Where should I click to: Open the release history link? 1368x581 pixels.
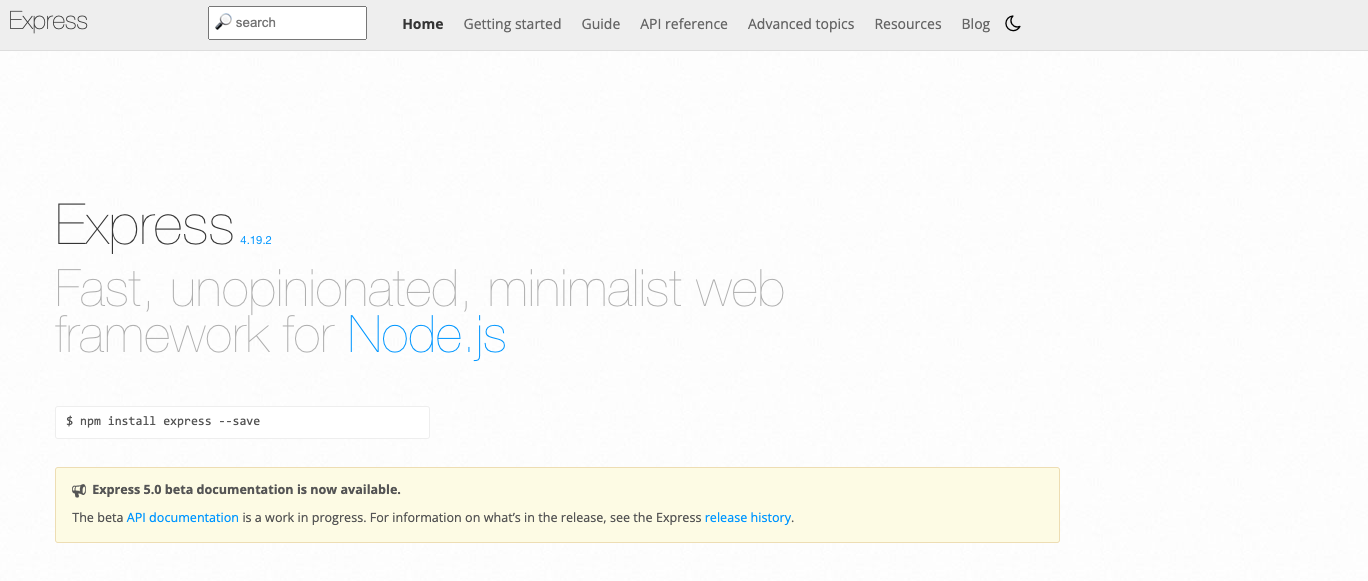tap(748, 518)
